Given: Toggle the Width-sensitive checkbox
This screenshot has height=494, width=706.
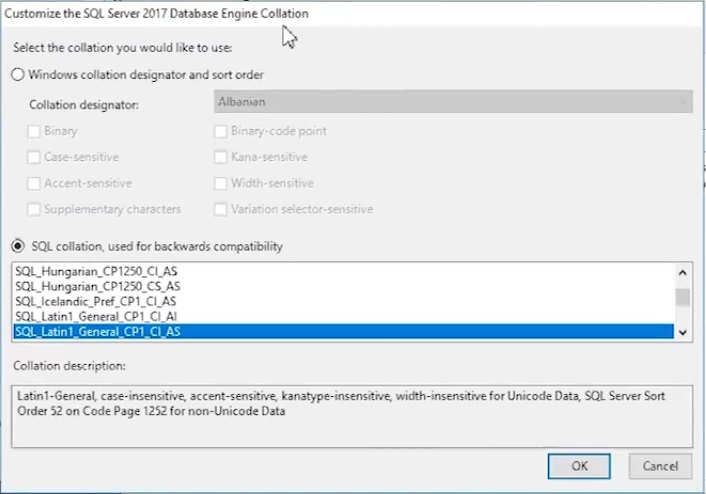Looking at the screenshot, I should point(221,183).
